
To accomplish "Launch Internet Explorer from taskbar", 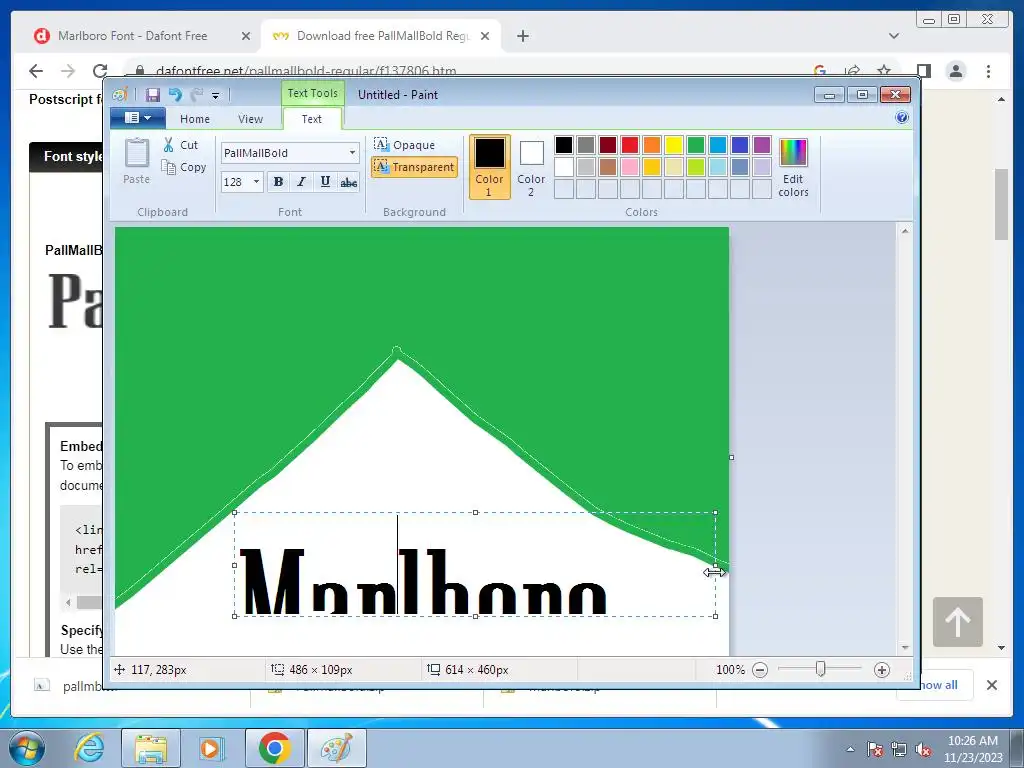I will [89, 748].
